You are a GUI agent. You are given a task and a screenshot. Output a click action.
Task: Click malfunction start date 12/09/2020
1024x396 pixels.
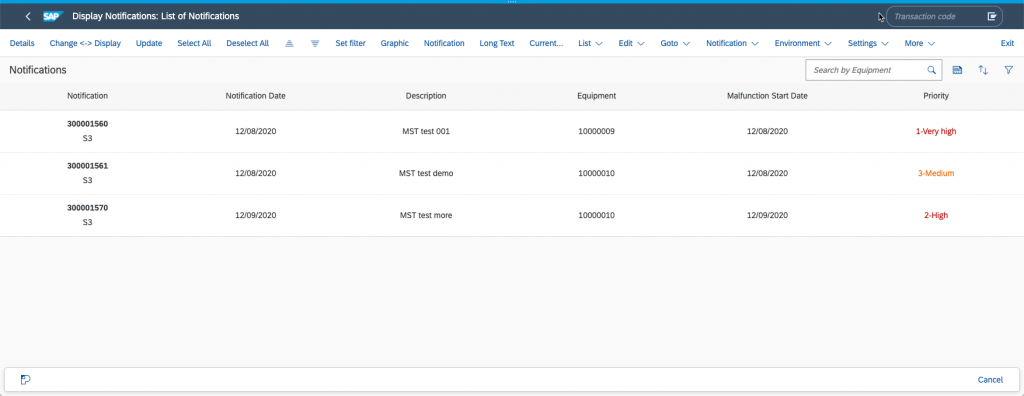coord(767,215)
